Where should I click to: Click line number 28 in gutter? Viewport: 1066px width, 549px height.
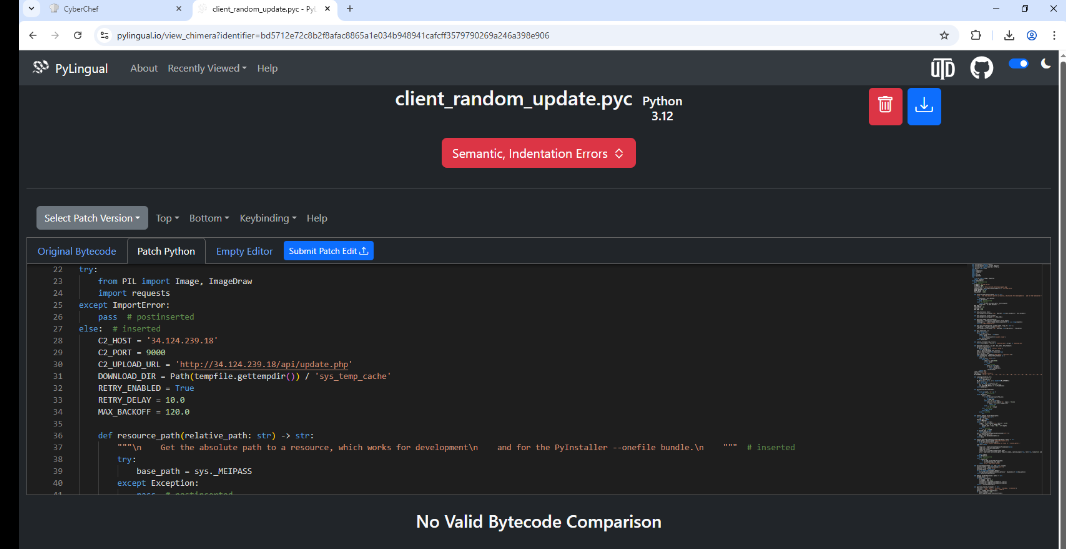57,340
